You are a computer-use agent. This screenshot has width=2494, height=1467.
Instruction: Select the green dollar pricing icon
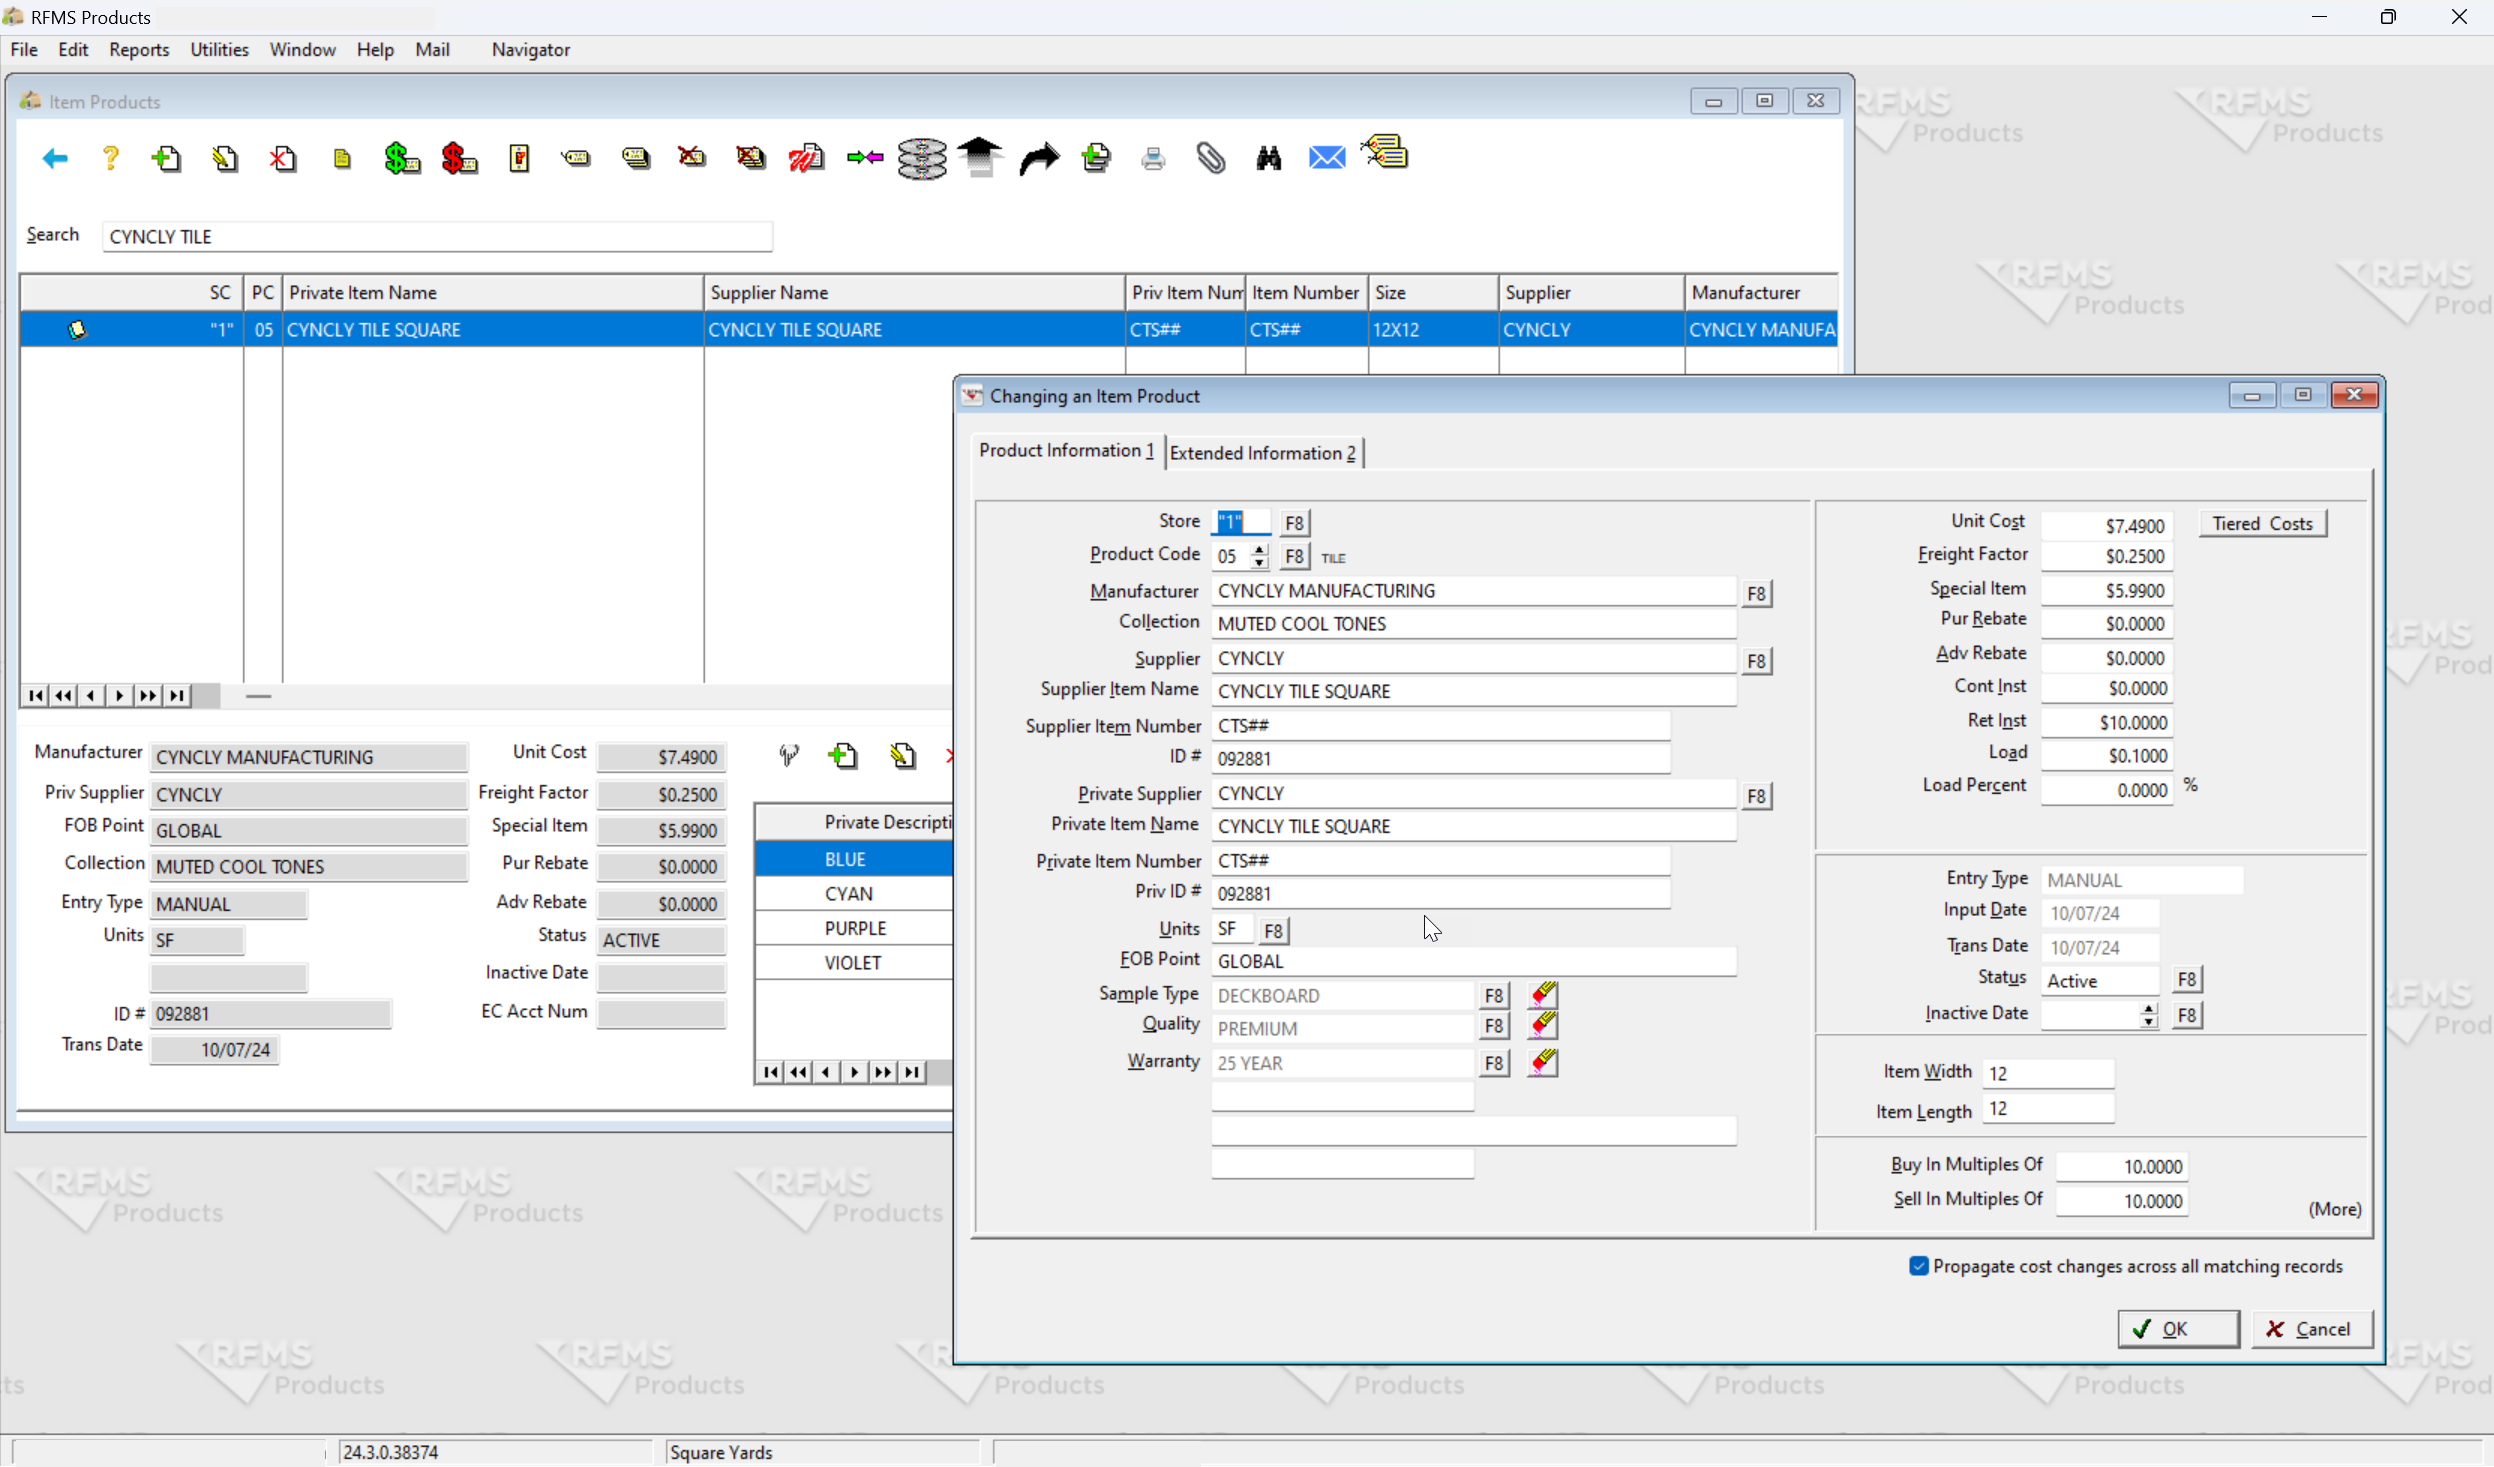401,158
